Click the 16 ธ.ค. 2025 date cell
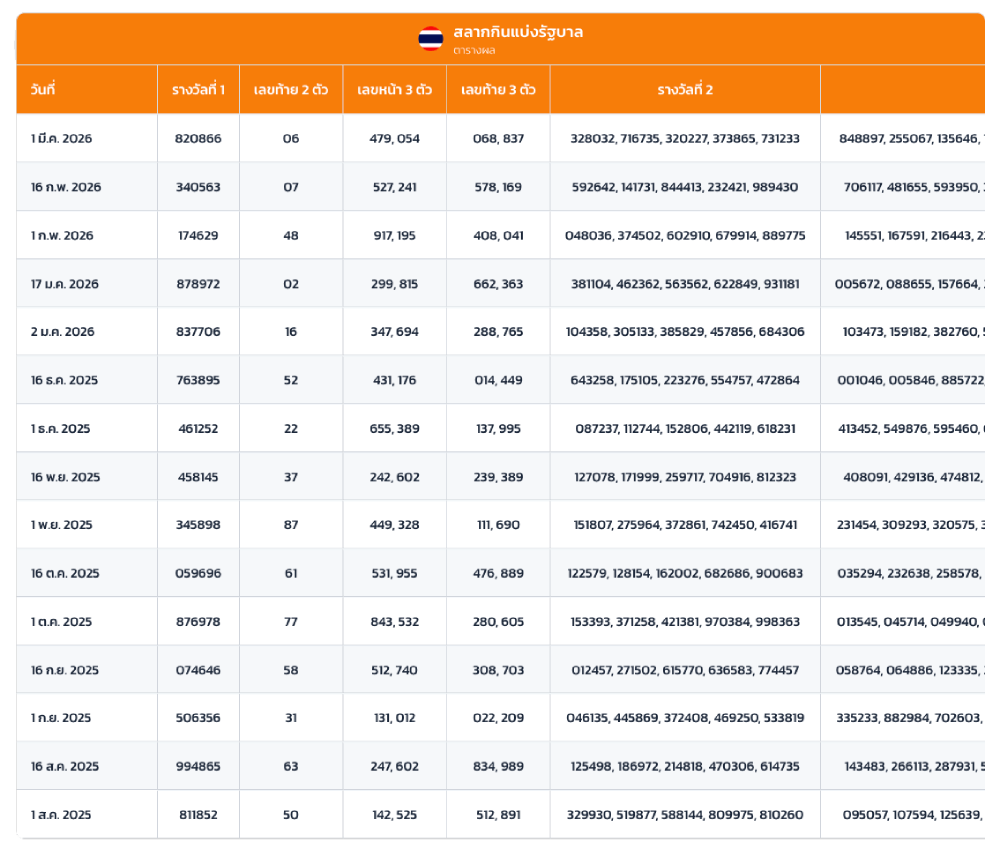Viewport: 1000px width, 857px height. pos(65,381)
